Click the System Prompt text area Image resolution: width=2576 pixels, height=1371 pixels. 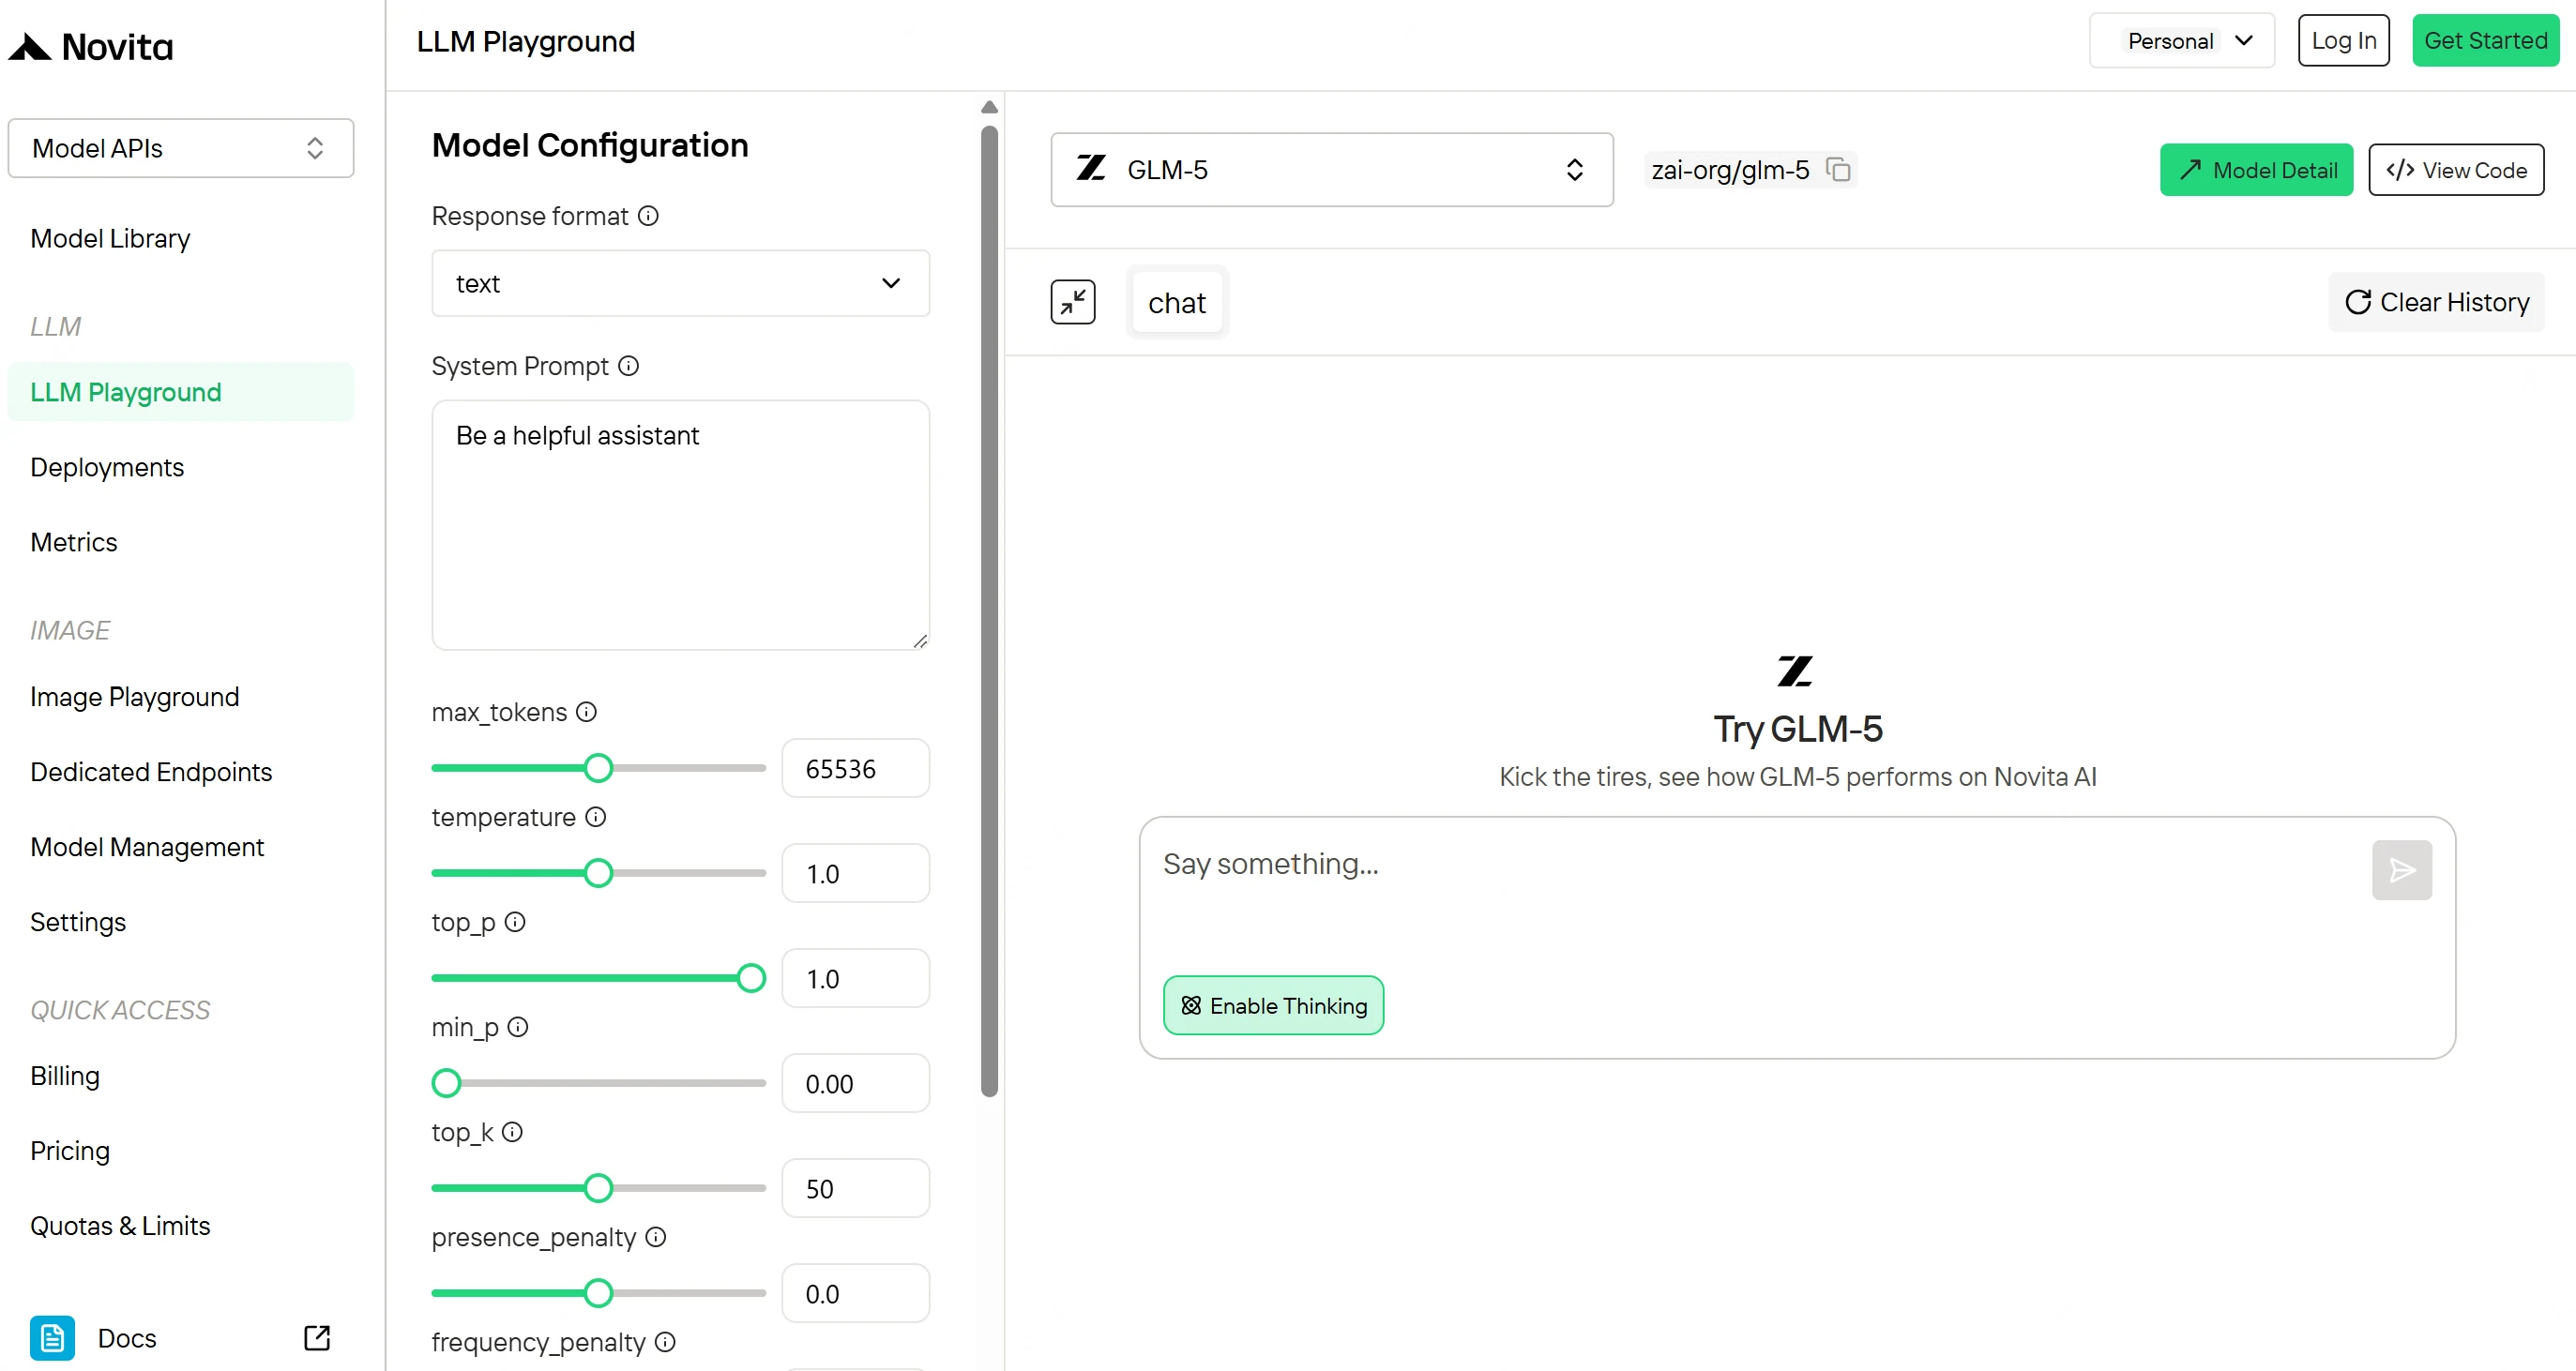[x=680, y=525]
